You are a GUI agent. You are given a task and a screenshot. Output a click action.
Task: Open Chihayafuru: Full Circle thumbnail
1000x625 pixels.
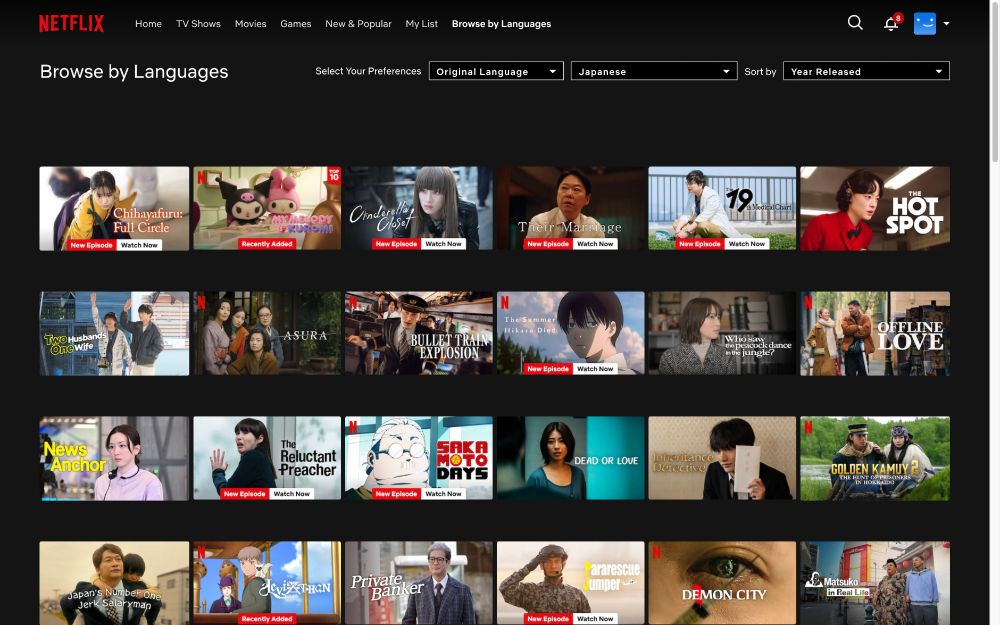[114, 209]
